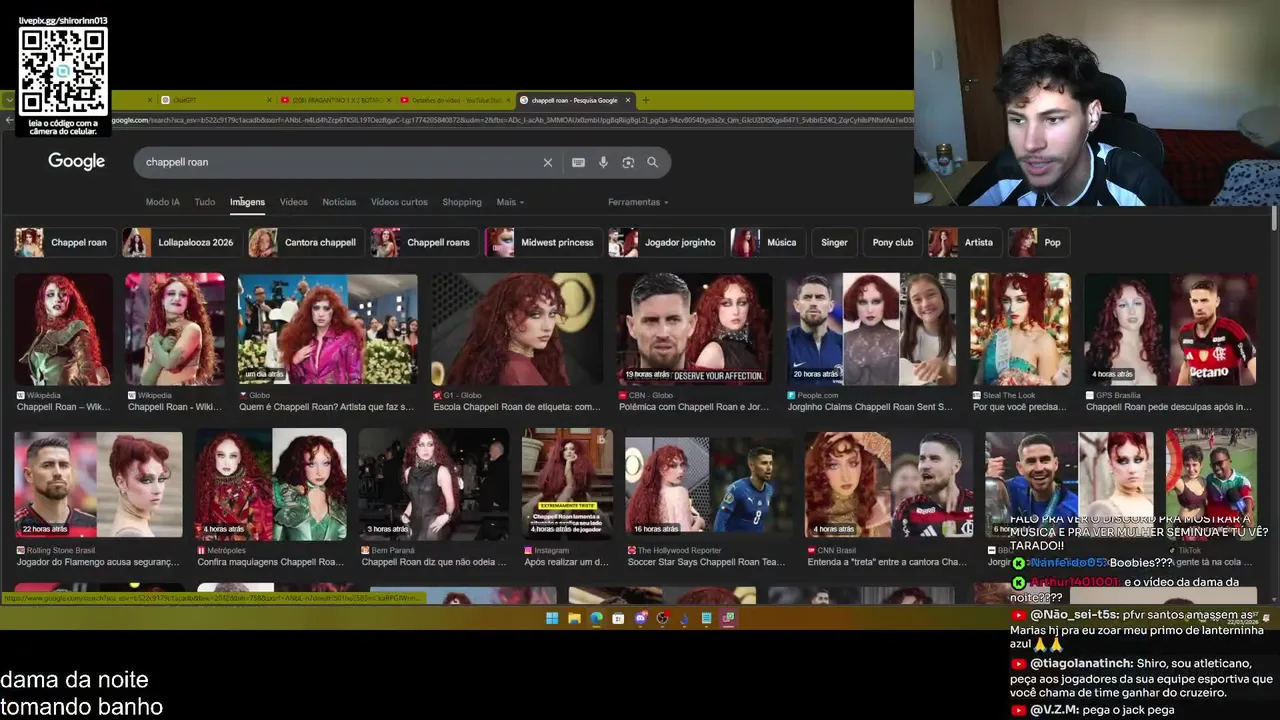Open a new browser tab with plus button
1280x720 pixels.
645,100
